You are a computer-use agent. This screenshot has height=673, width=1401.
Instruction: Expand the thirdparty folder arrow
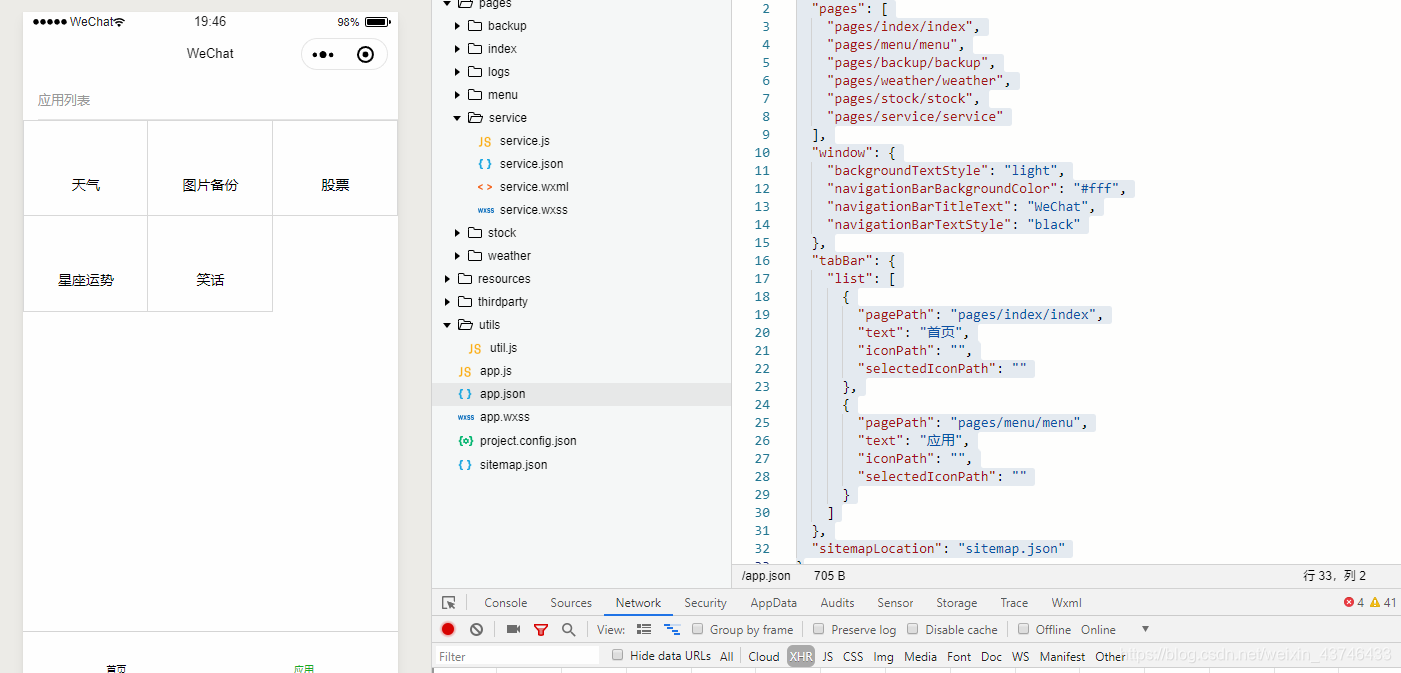[447, 302]
